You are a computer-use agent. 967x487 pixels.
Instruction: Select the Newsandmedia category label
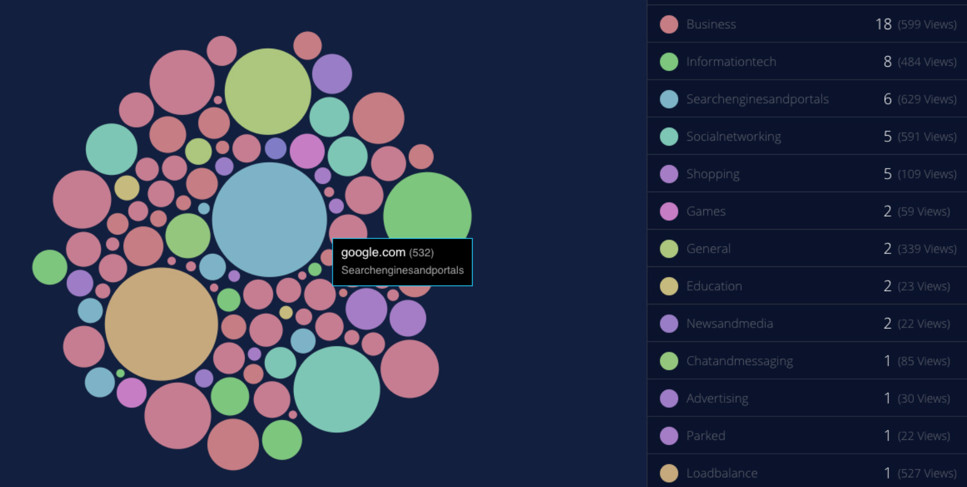pos(729,323)
